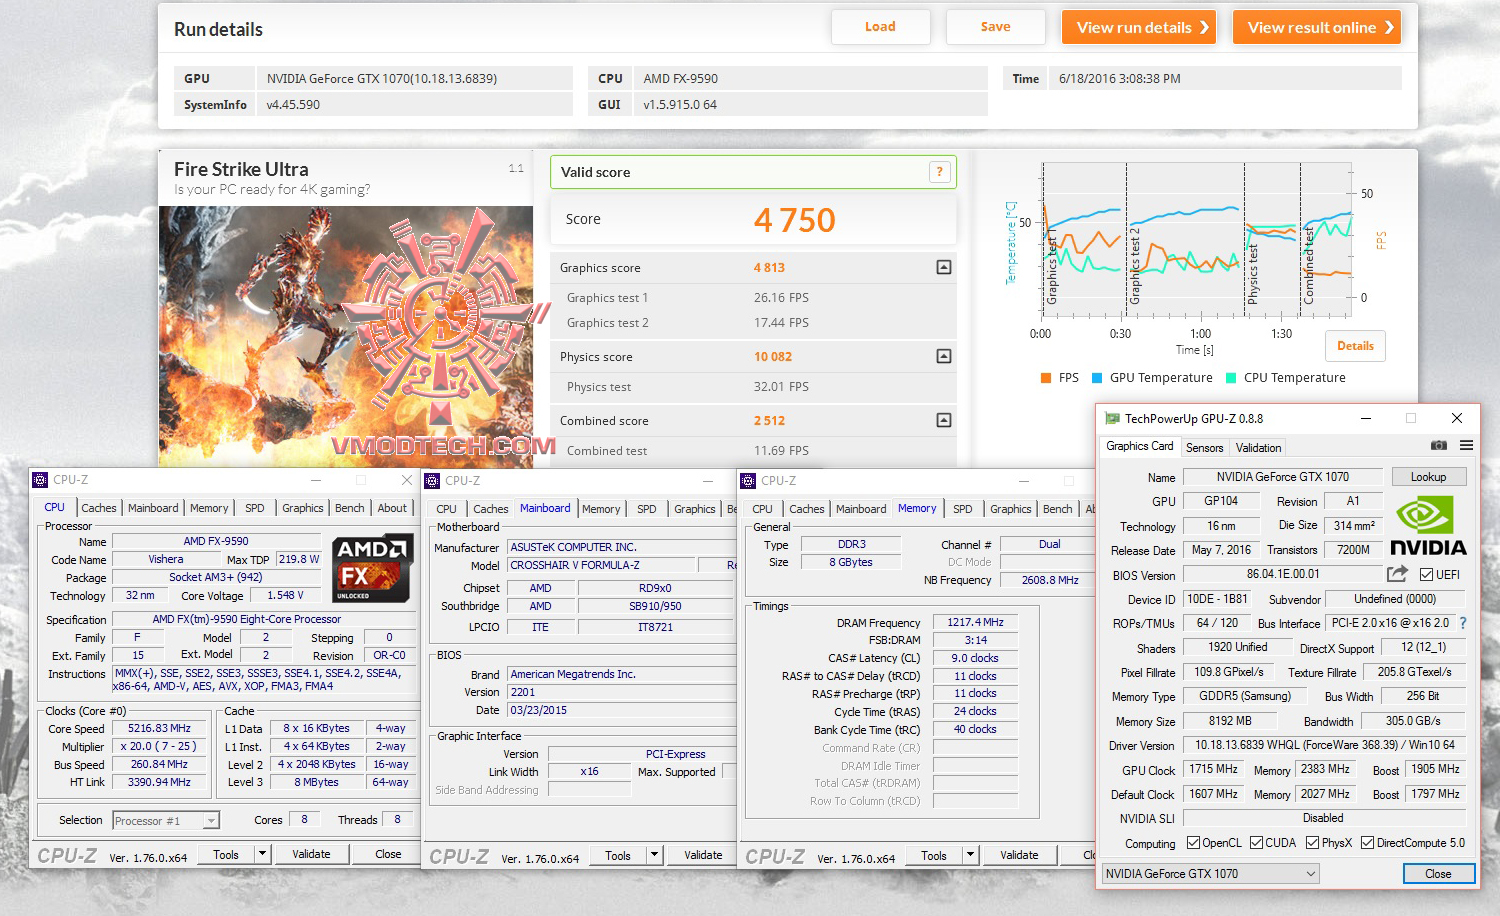Click the CPU Name field showing AMD FX-9590

(x=216, y=541)
